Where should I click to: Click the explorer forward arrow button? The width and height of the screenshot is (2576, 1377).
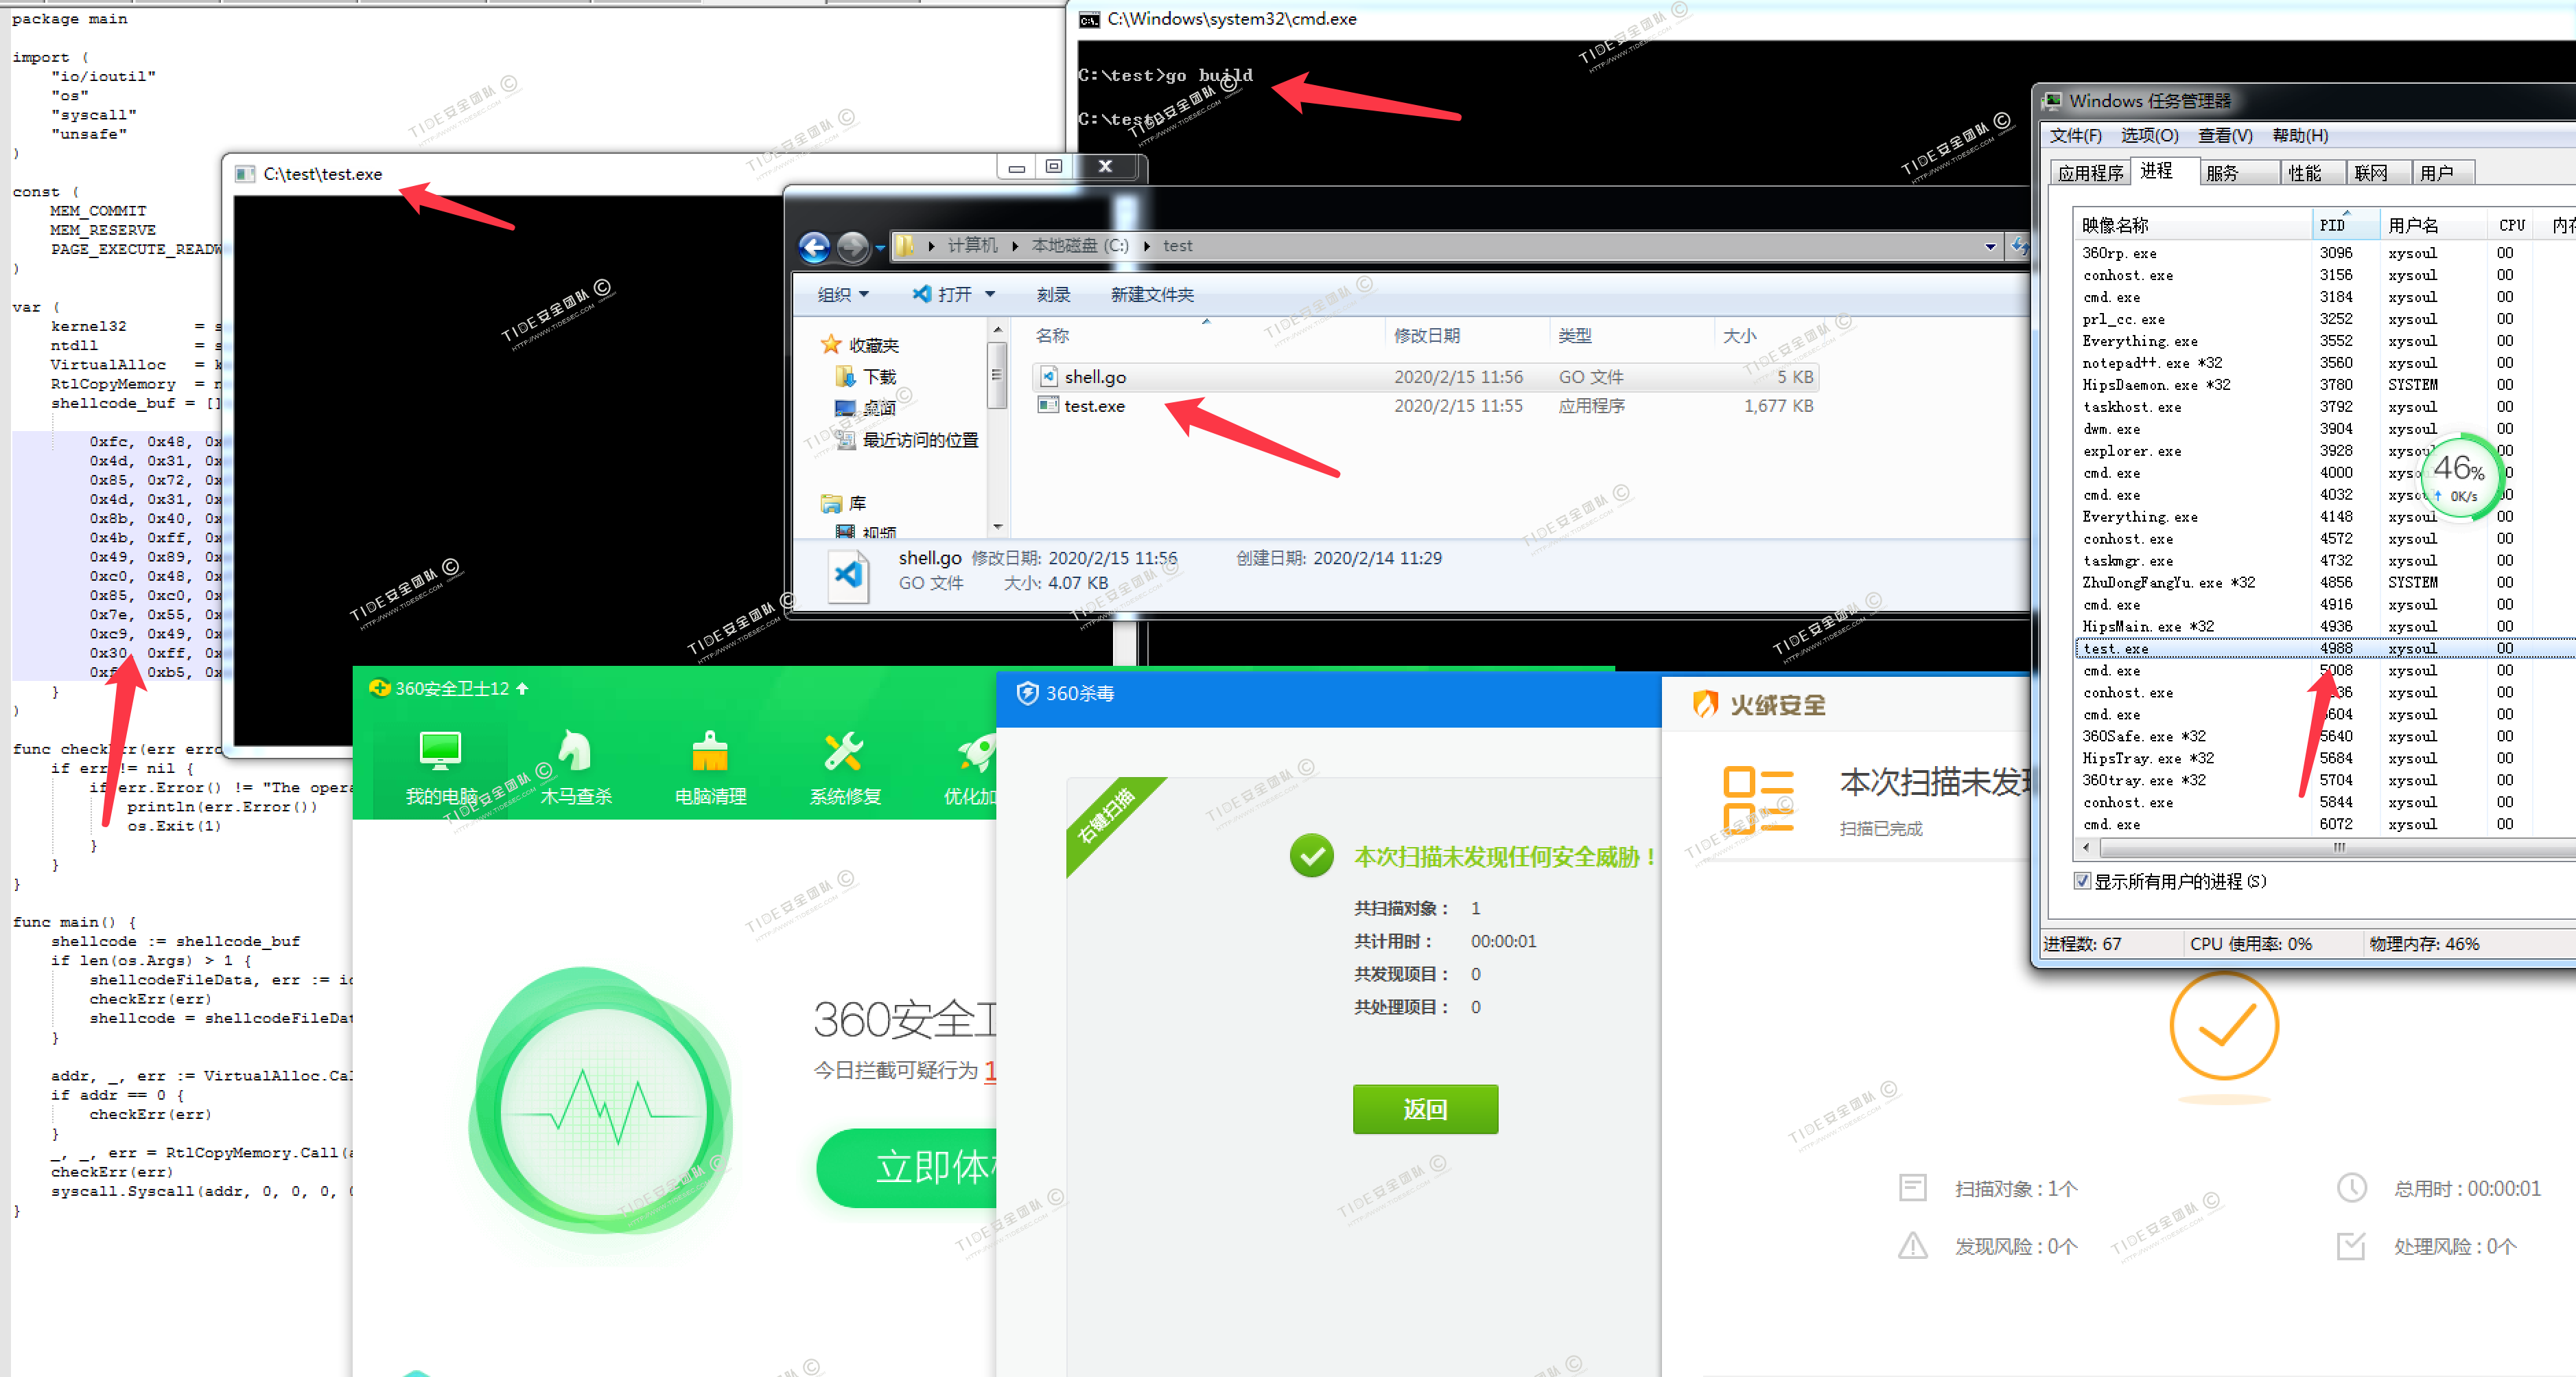tap(853, 247)
